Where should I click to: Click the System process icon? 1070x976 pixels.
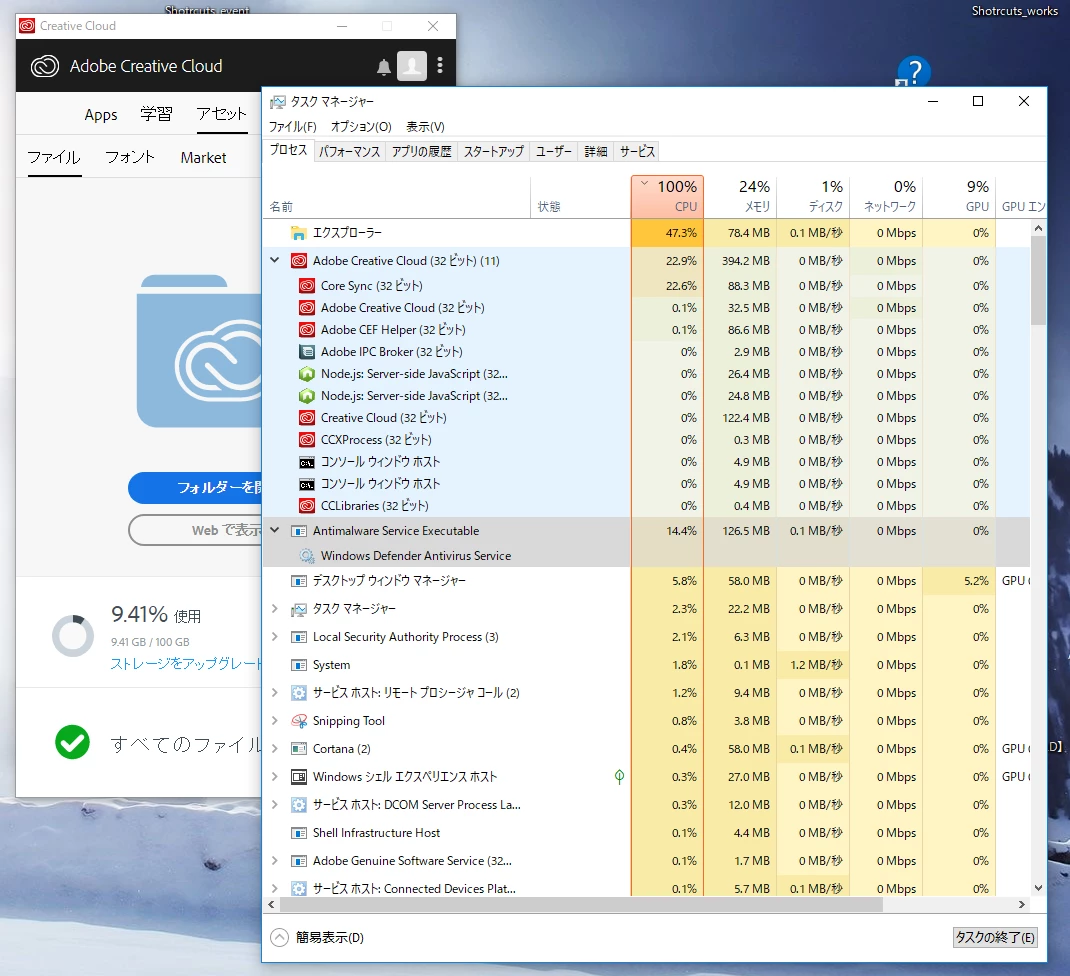click(x=298, y=665)
